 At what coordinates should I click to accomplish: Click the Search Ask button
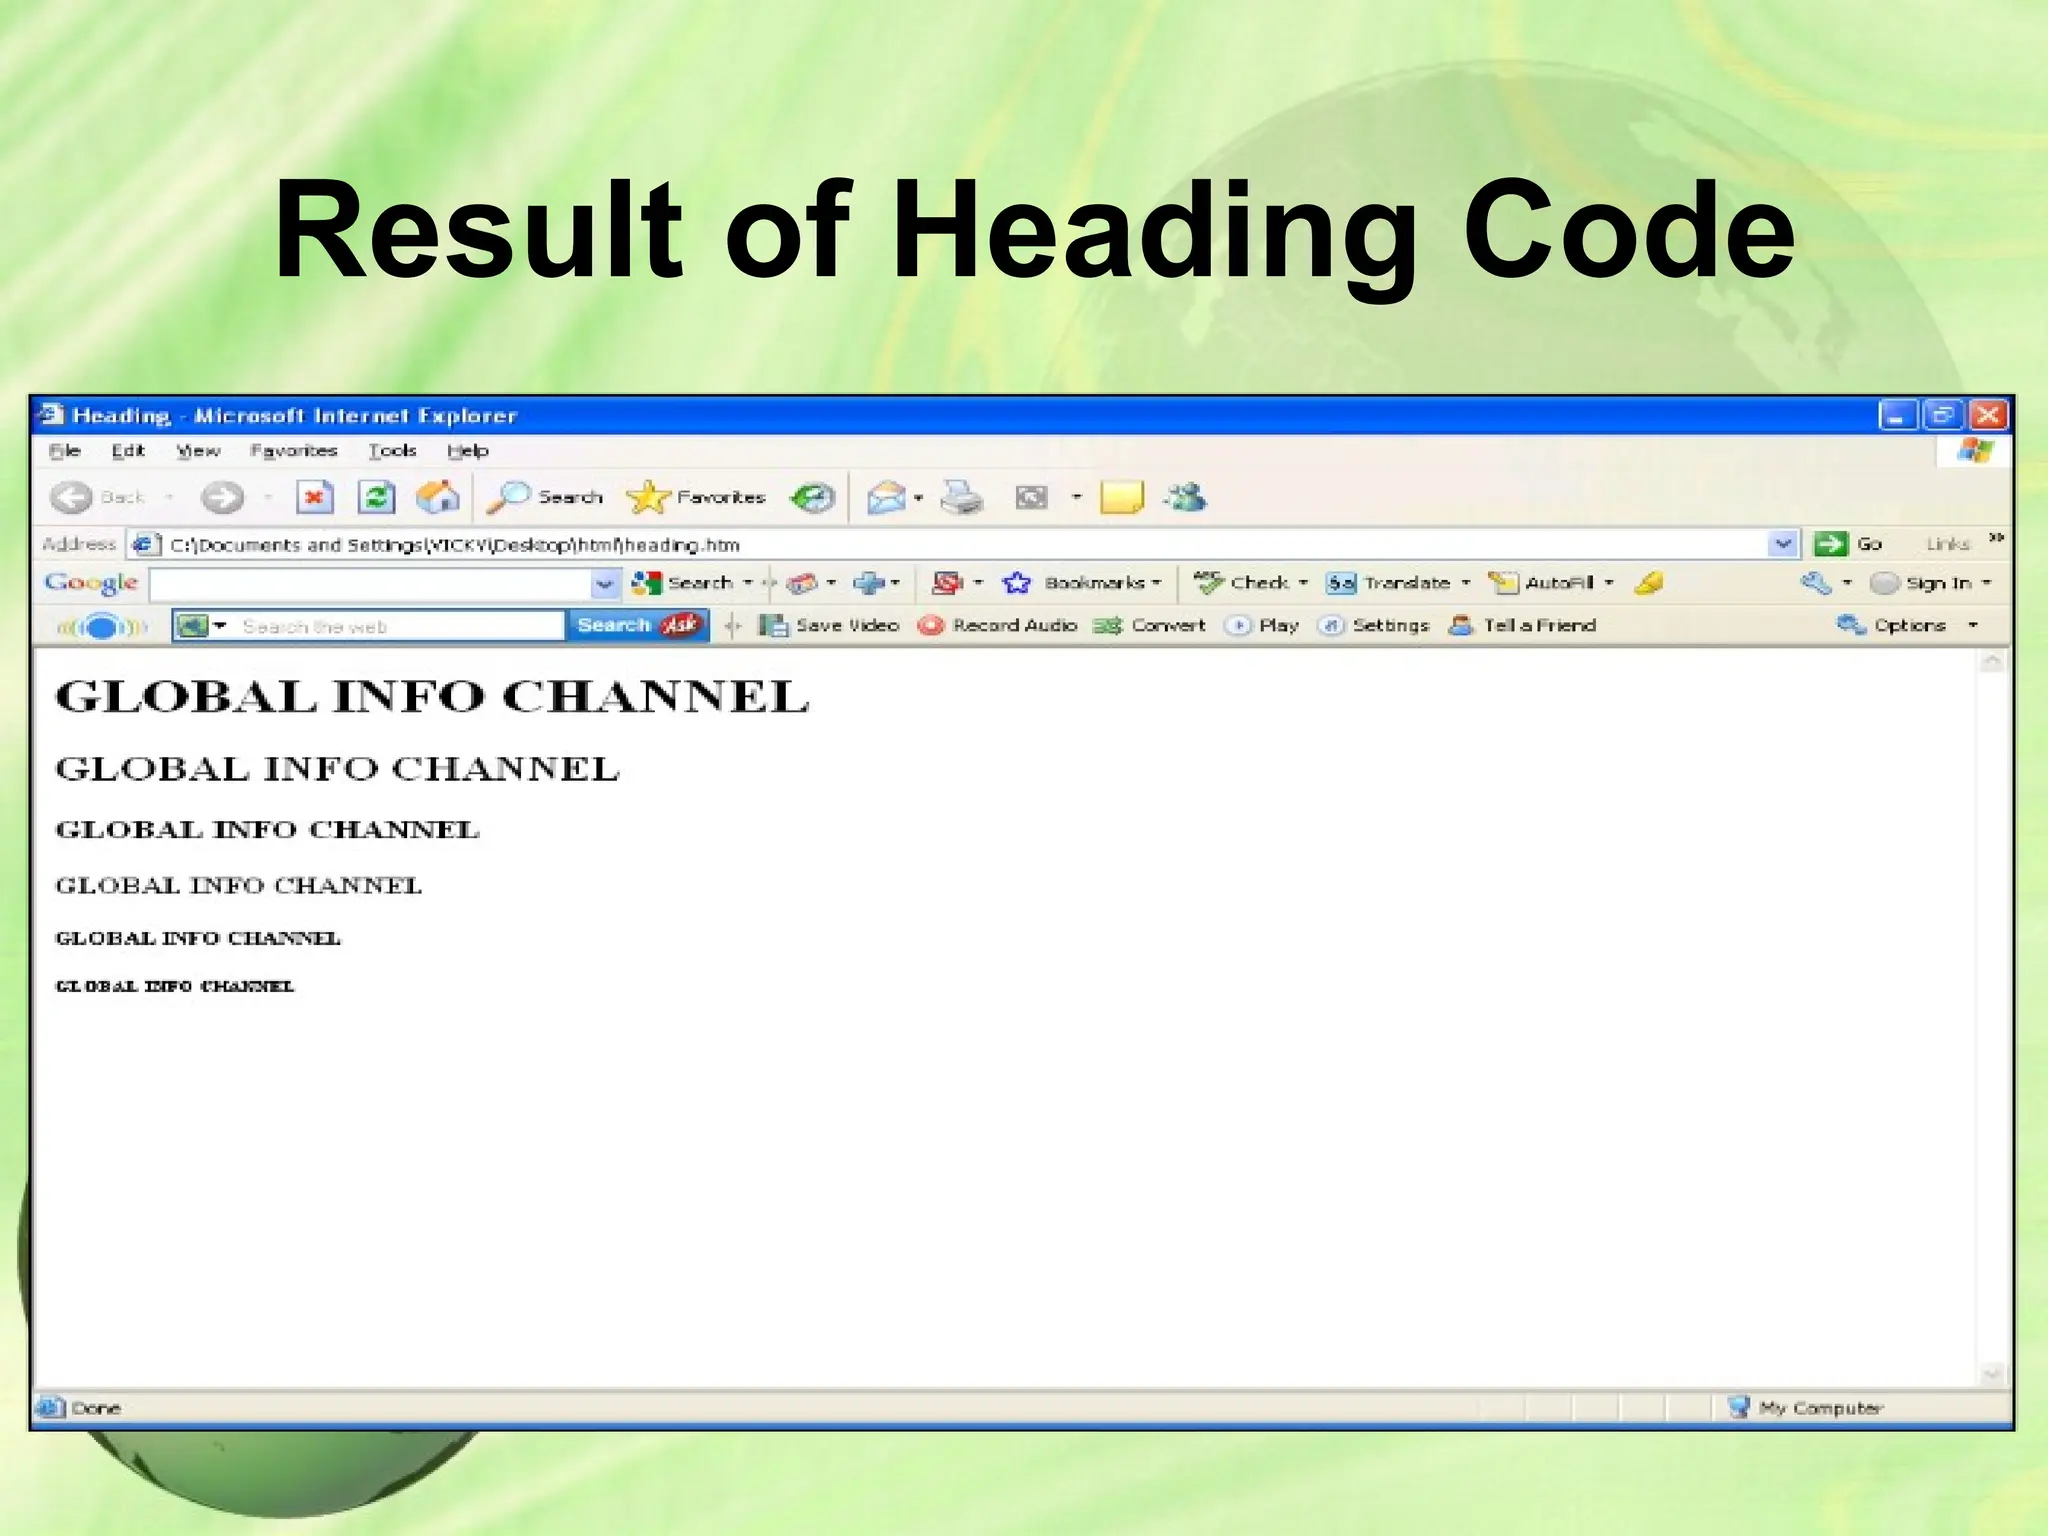pyautogui.click(x=638, y=625)
